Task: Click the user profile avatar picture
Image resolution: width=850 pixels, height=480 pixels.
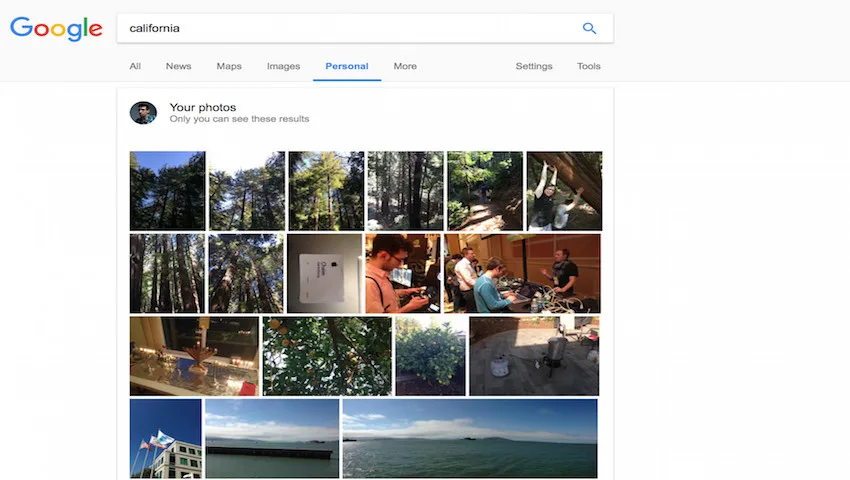Action: [x=143, y=113]
